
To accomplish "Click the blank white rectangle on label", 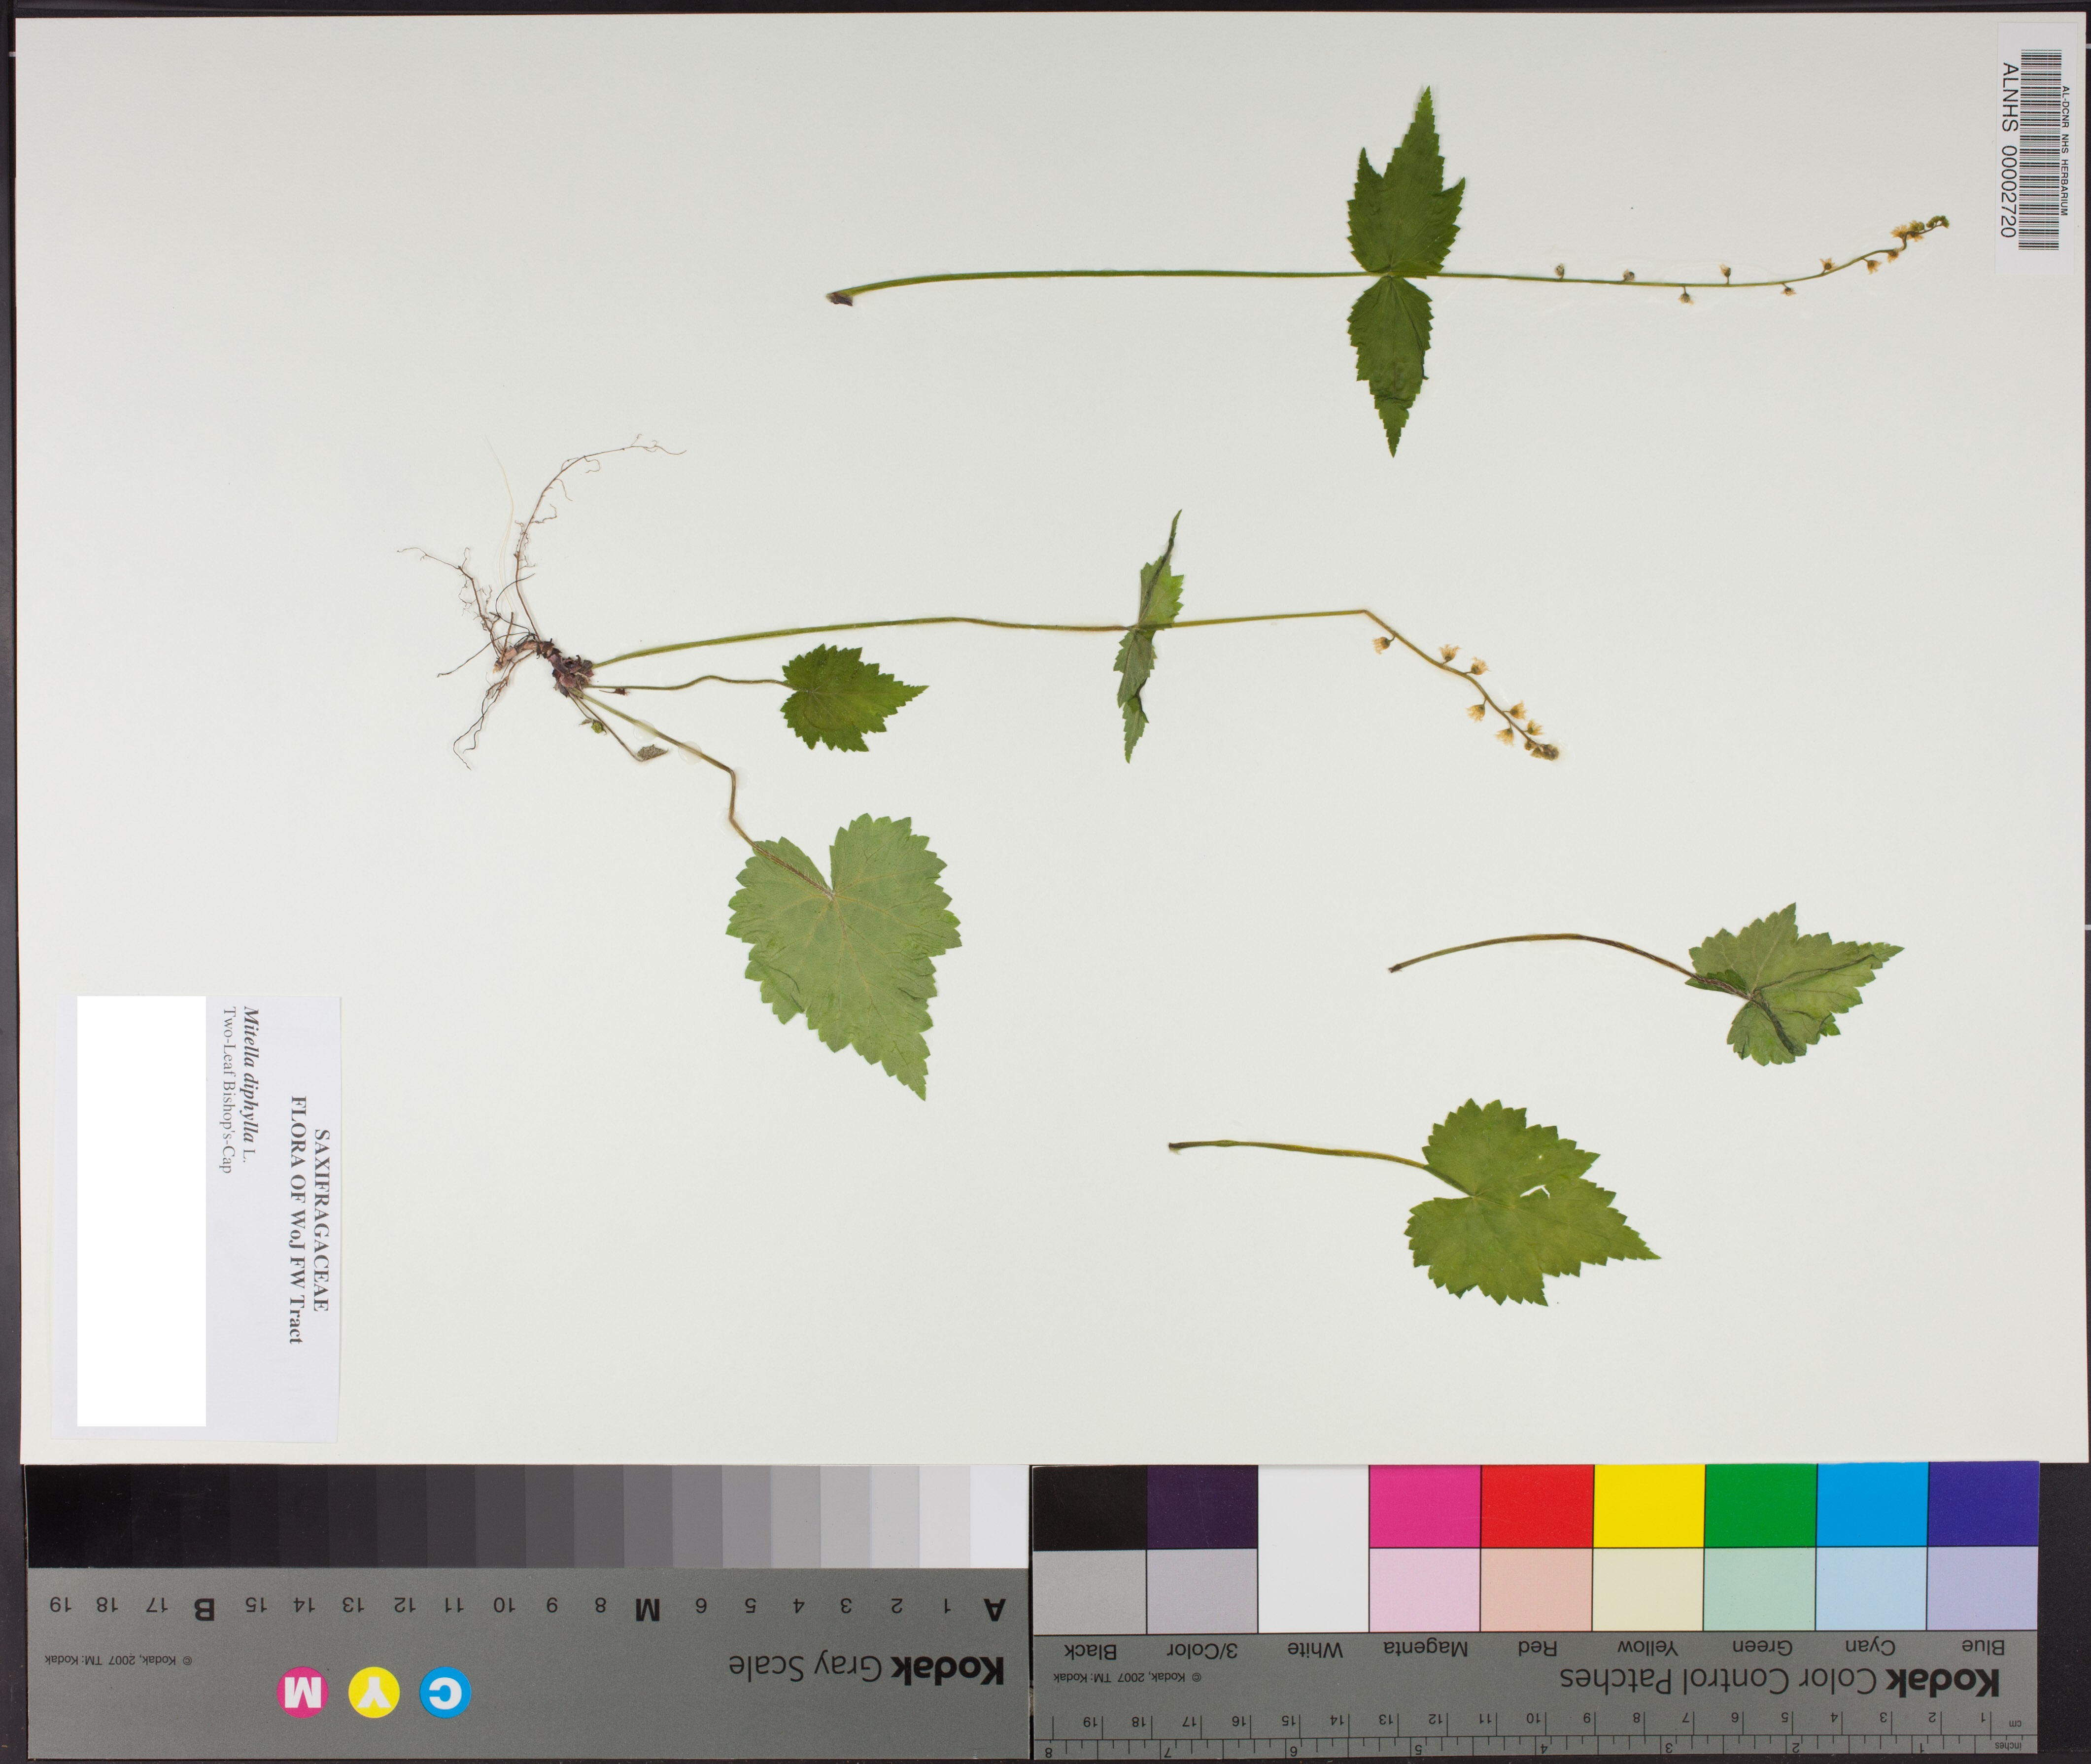I will 141,1211.
